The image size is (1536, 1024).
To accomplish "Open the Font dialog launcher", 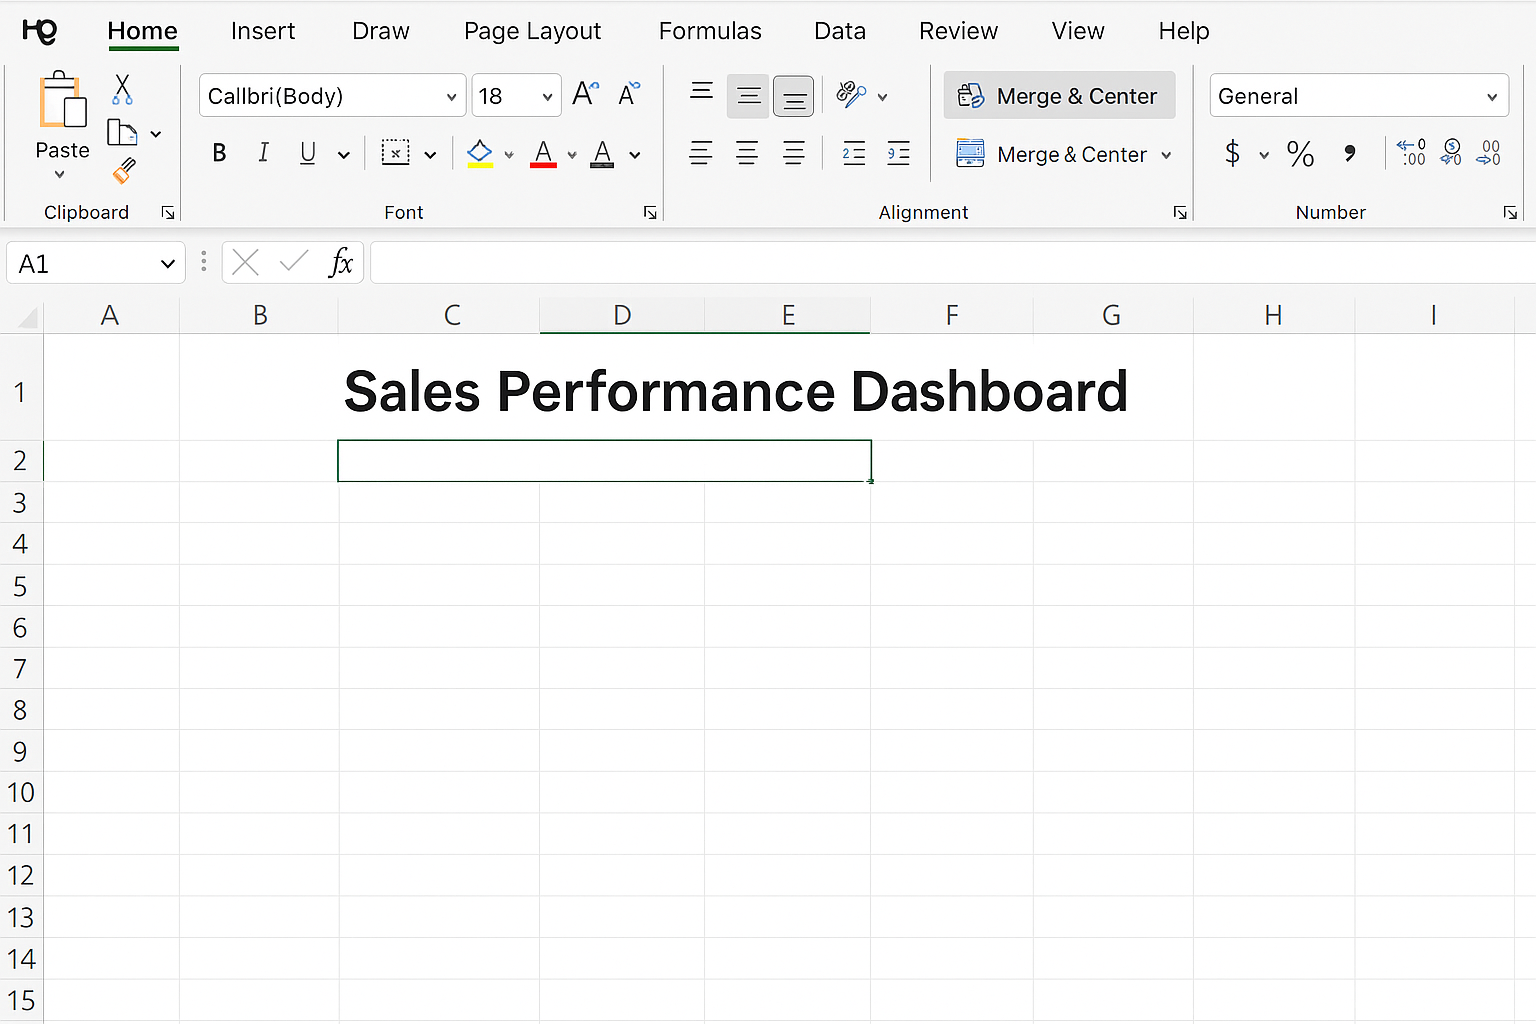I will [x=650, y=212].
